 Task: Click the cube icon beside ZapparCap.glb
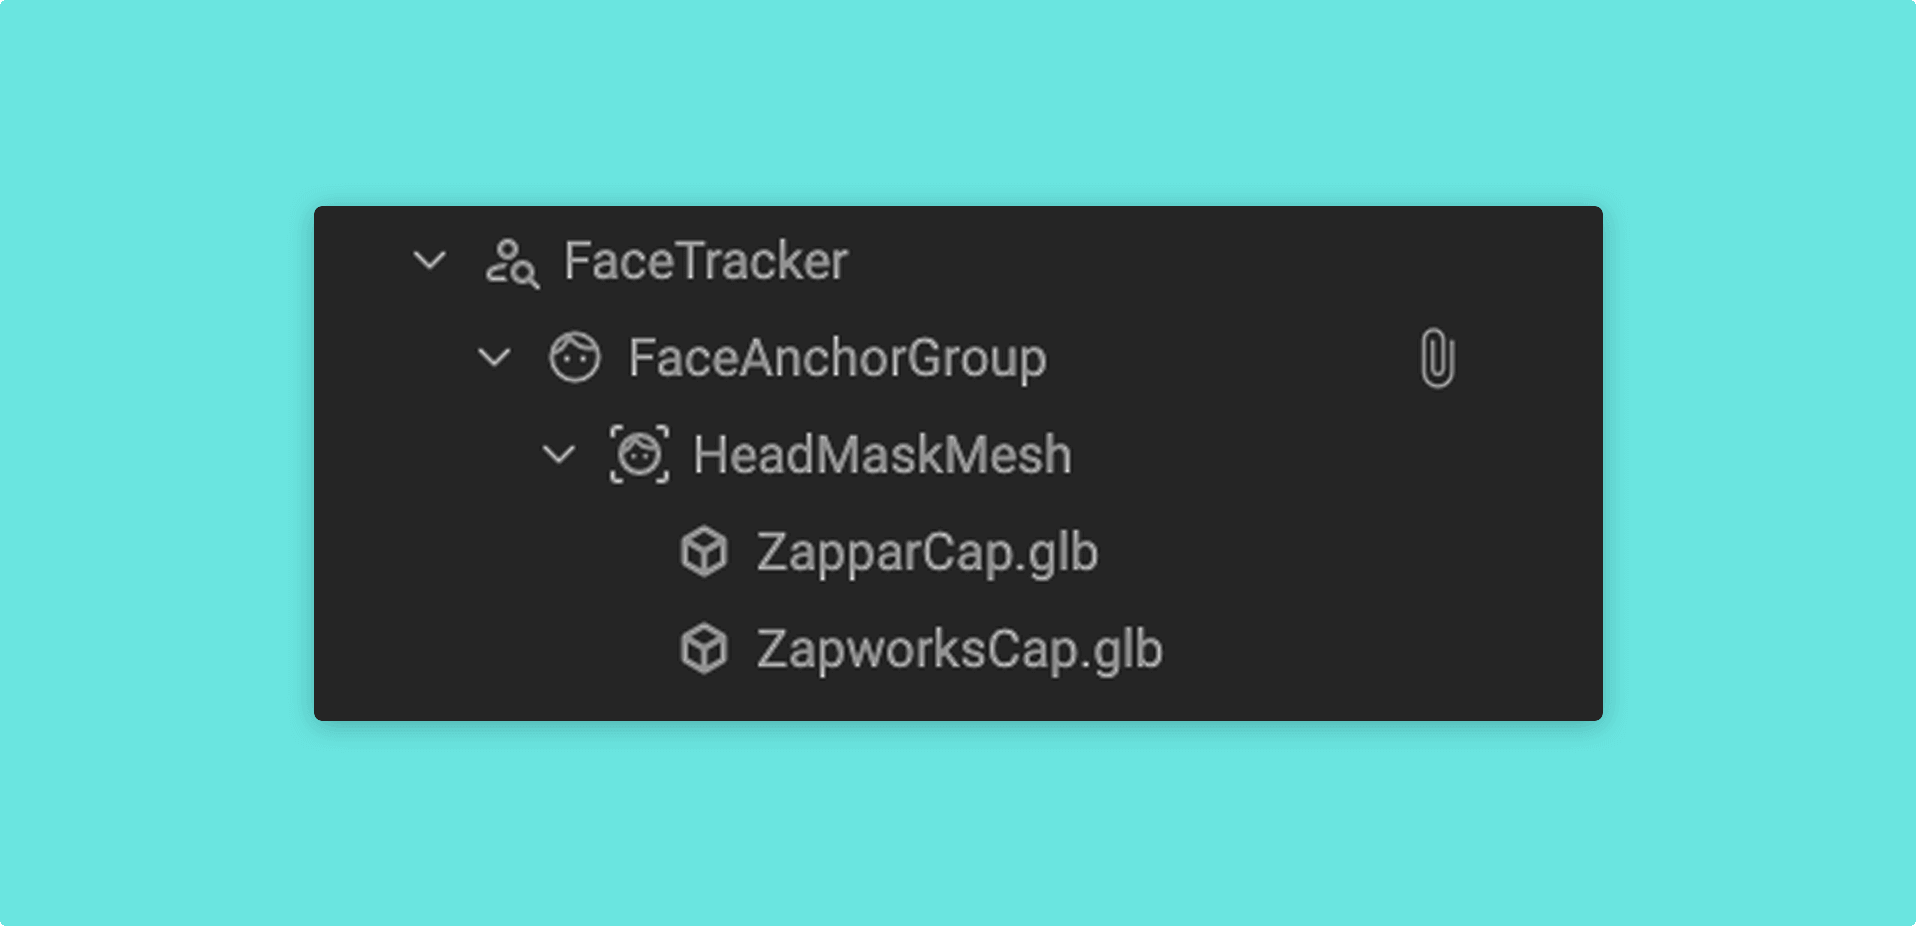[x=704, y=552]
